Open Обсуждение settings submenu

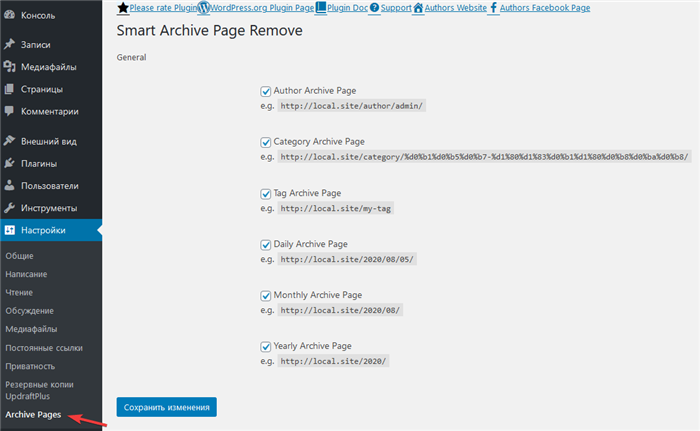click(29, 311)
